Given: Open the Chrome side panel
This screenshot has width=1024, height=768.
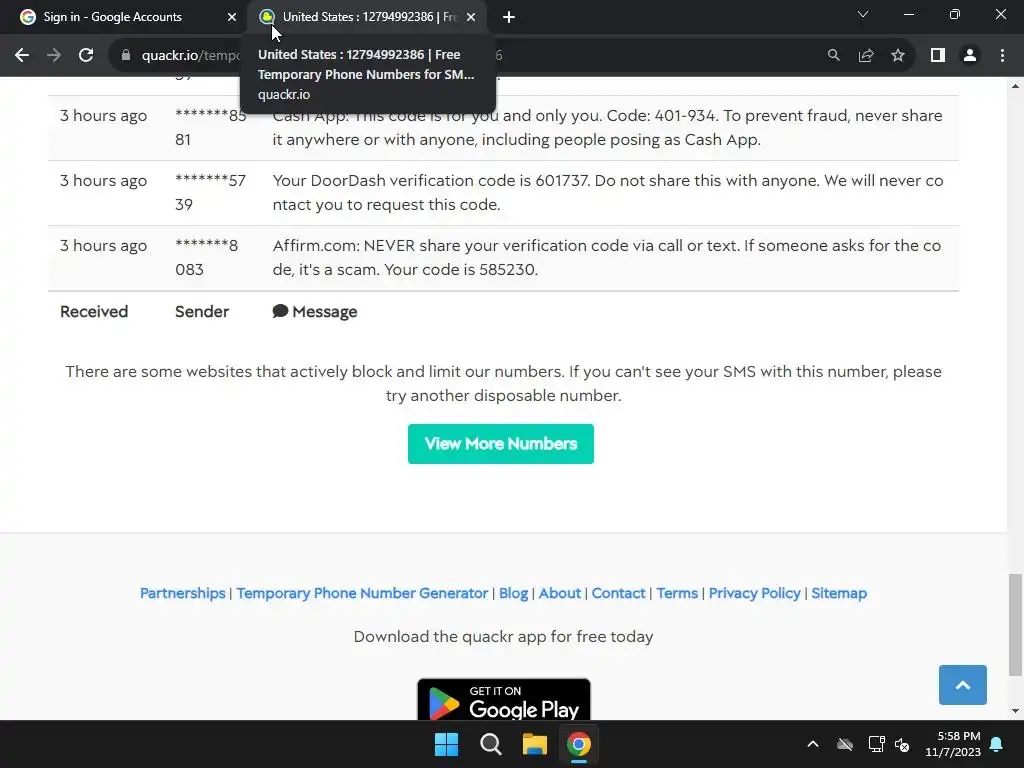Looking at the screenshot, I should (x=938, y=56).
